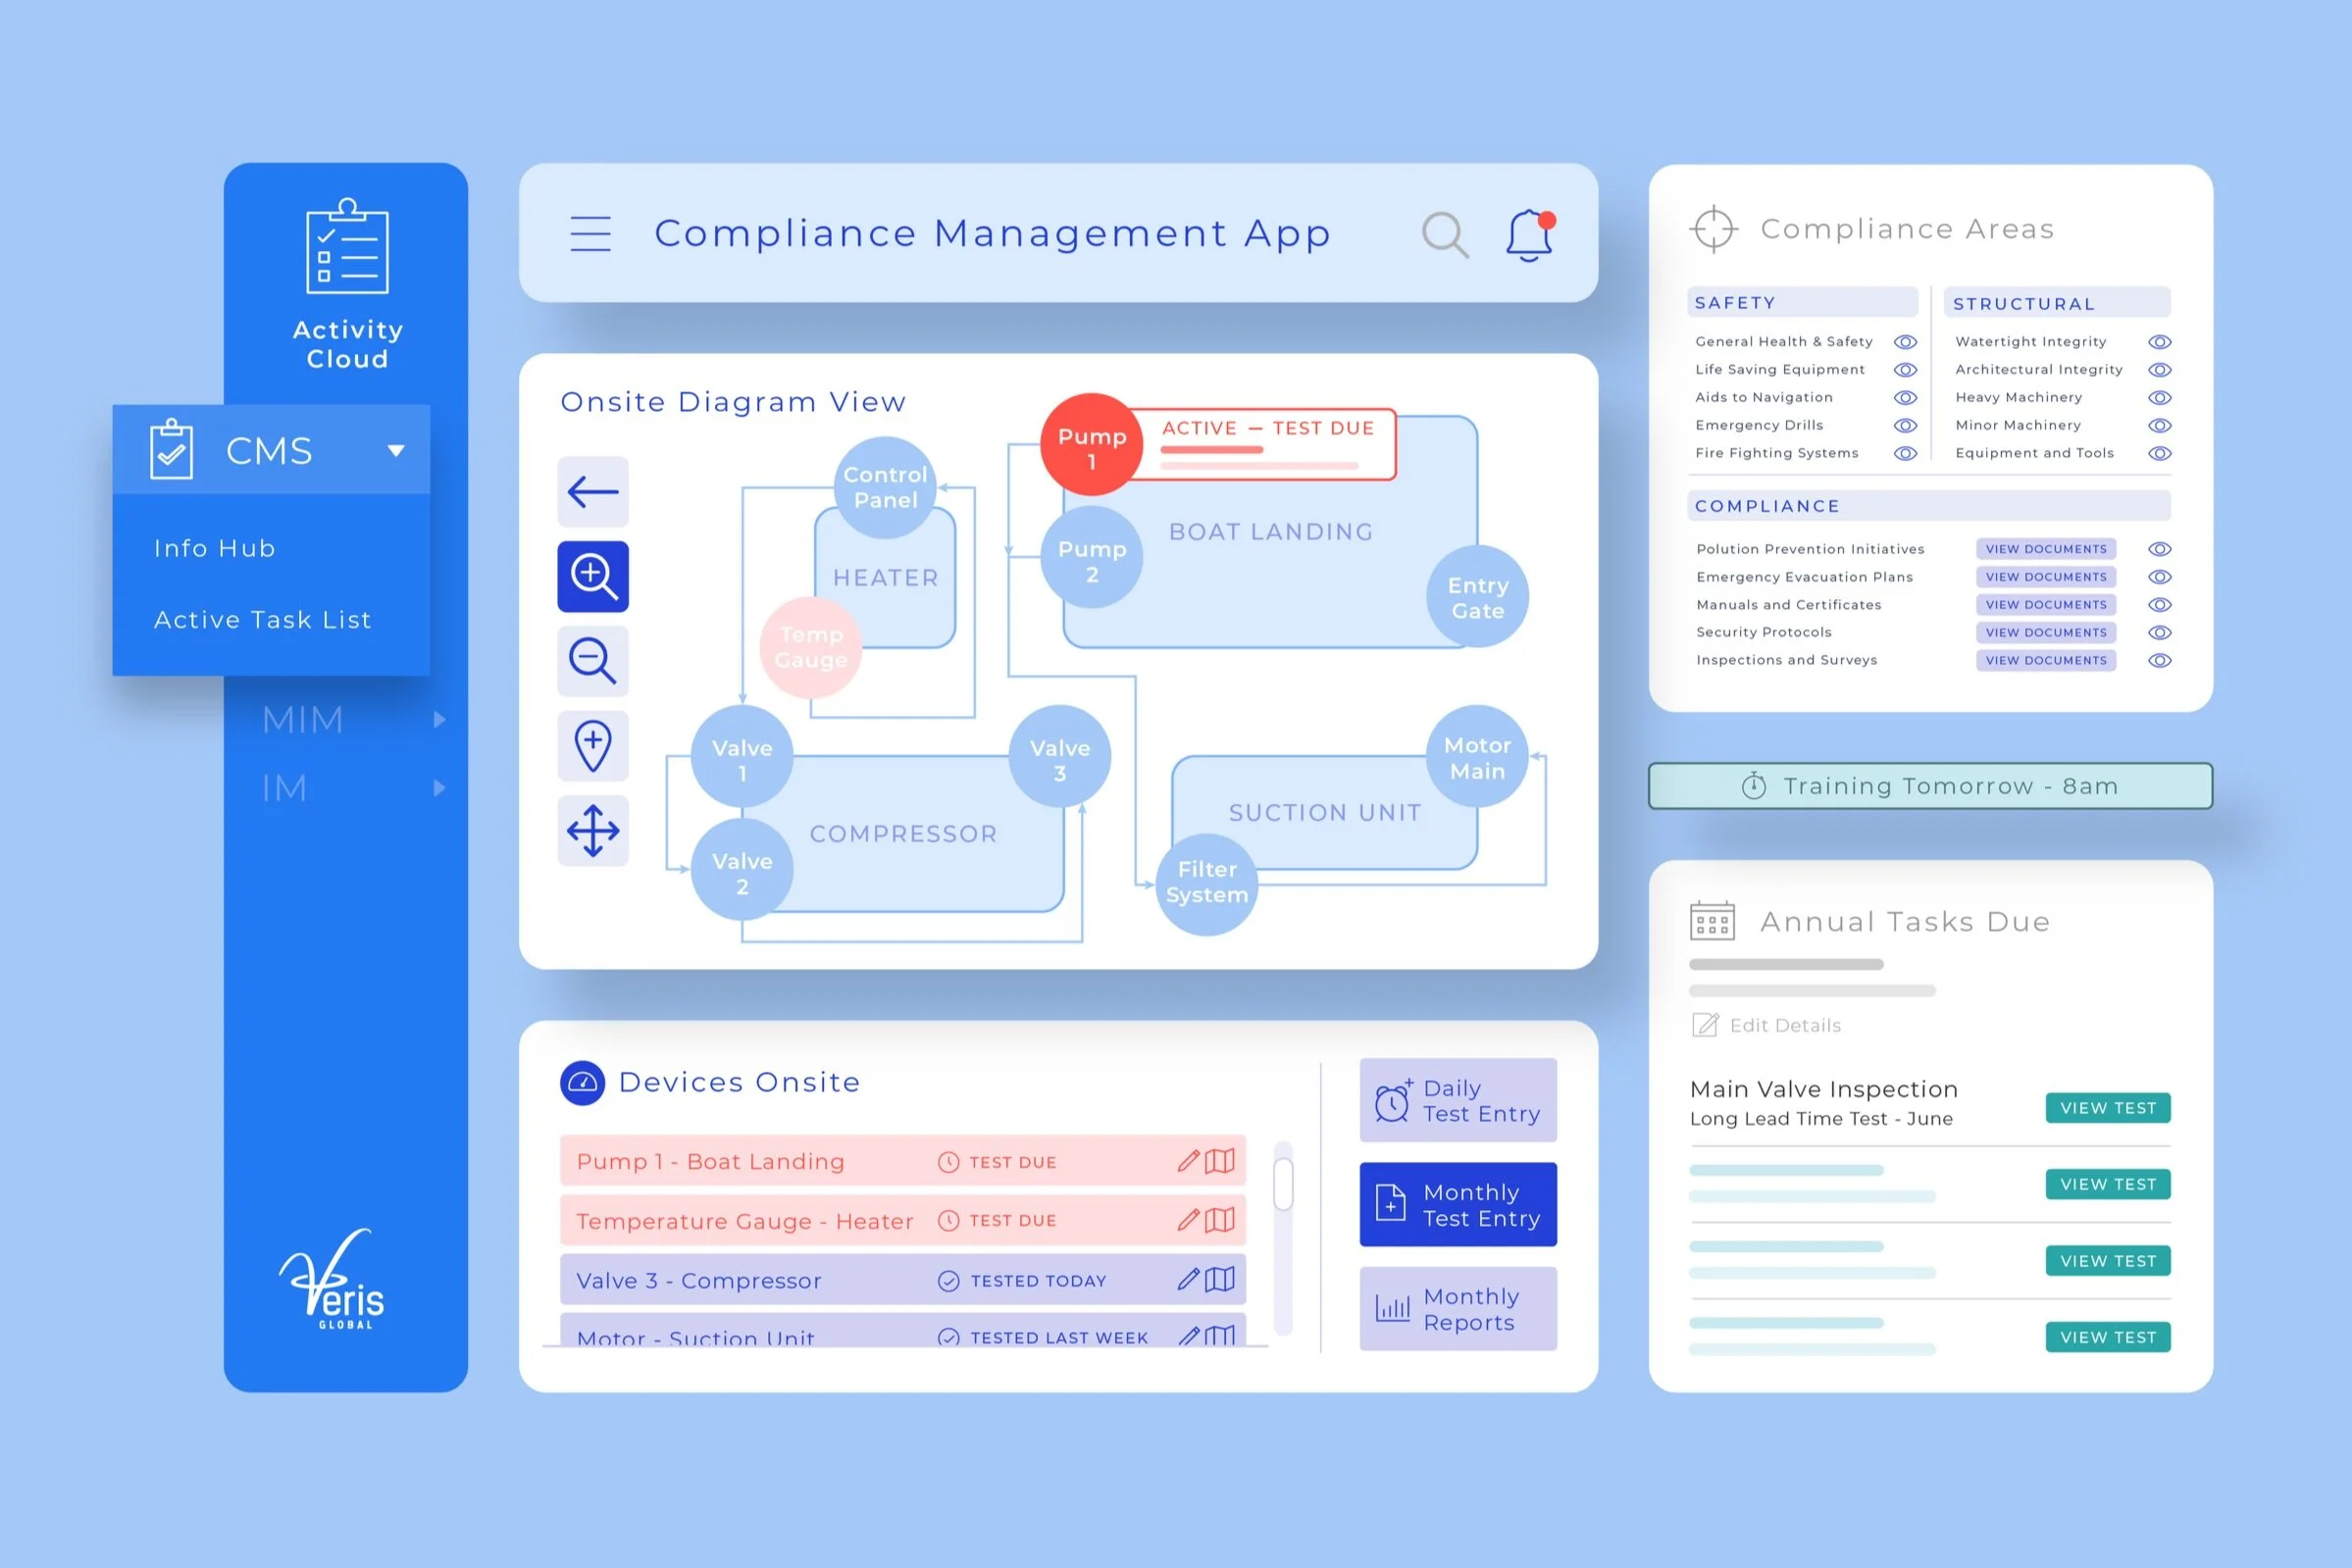The height and width of the screenshot is (1568, 2352).
Task: Open search with the magnifier icon
Action: [1444, 234]
